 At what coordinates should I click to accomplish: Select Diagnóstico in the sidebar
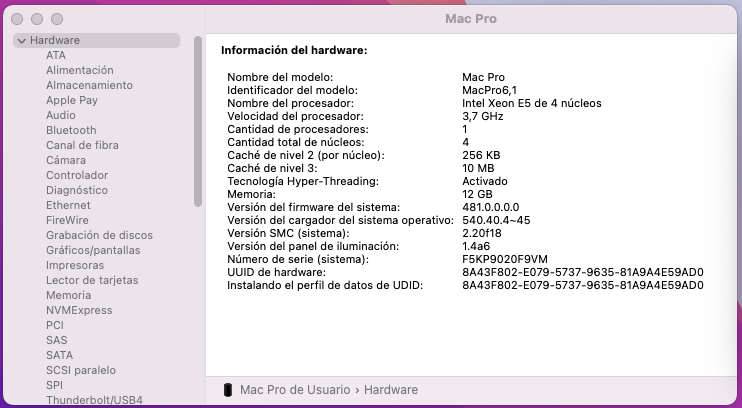pos(77,190)
